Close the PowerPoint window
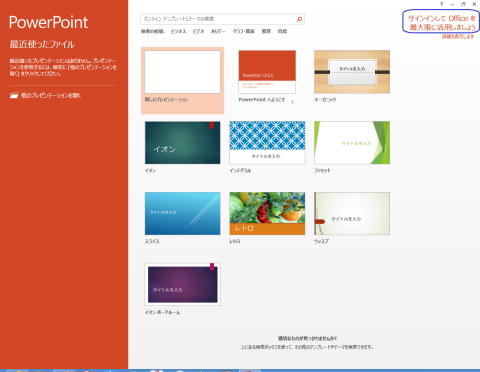This screenshot has height=372, width=480. pos(474,4)
